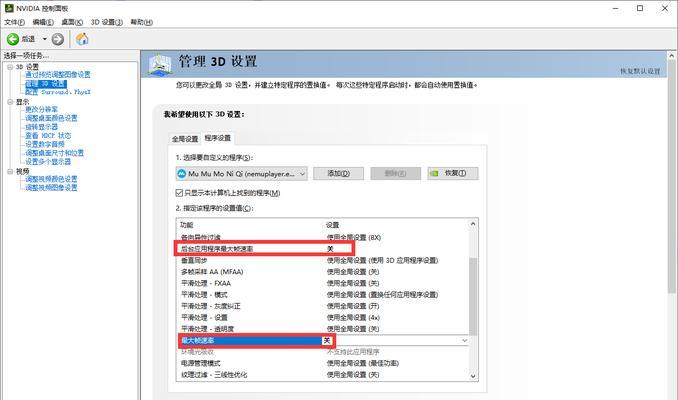Image resolution: width=678 pixels, height=400 pixels.
Task: Click the 使用全局设置 (8X) value
Action: point(354,237)
